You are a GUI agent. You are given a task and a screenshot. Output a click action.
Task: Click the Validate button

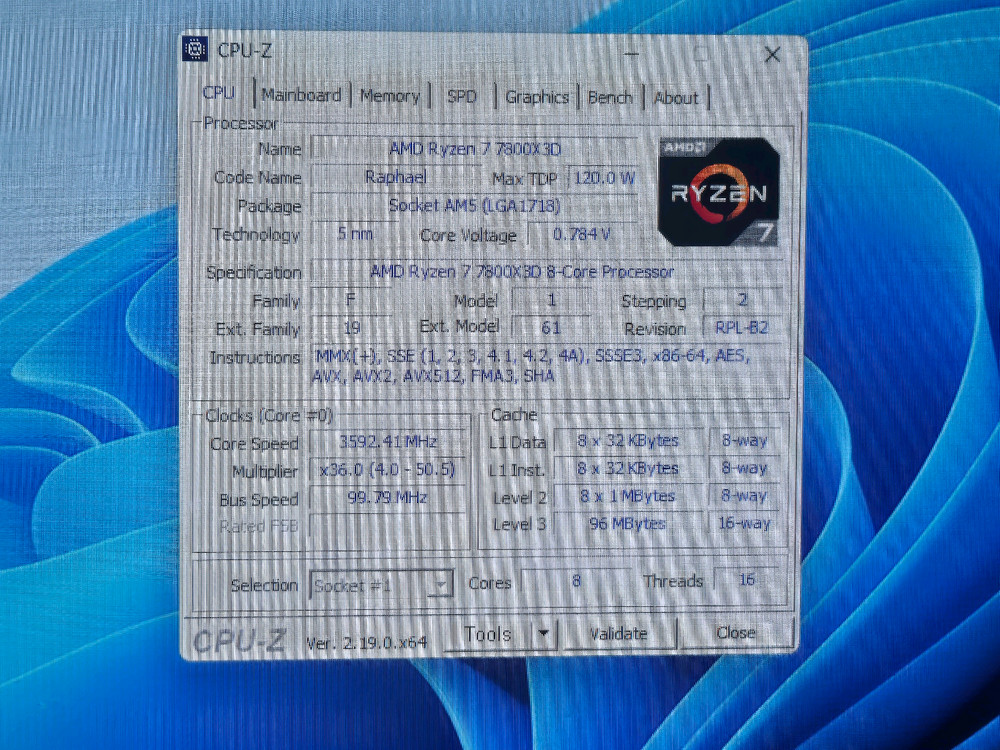[620, 632]
